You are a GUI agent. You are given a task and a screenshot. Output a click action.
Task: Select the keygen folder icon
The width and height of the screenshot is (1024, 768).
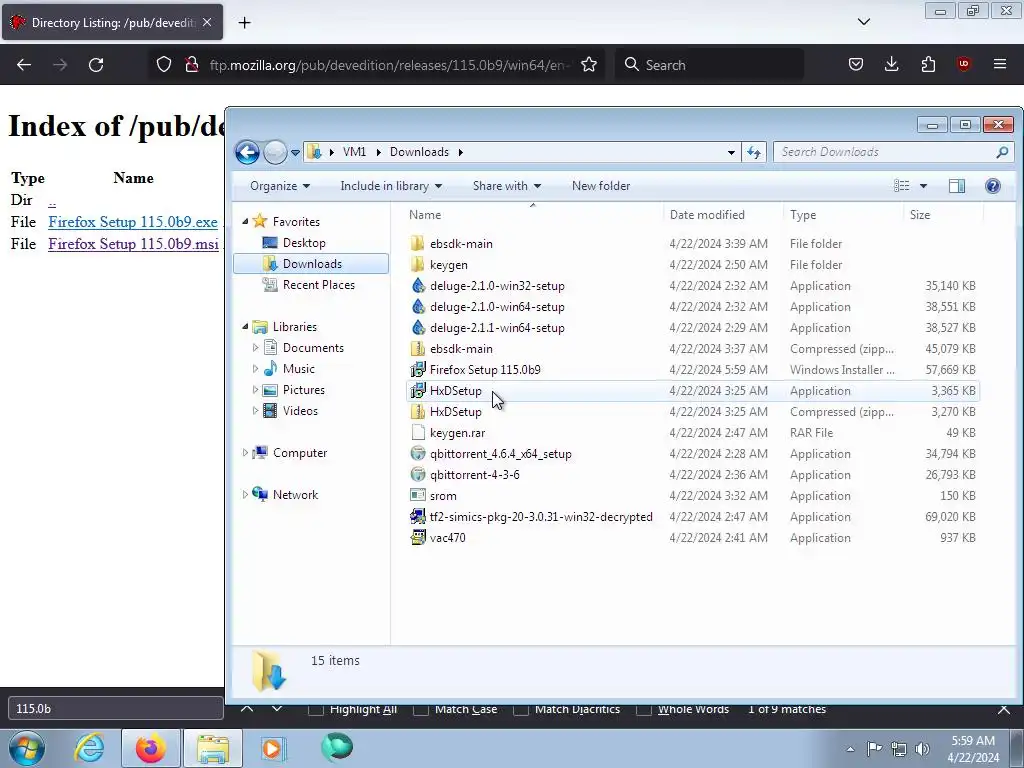pos(418,264)
